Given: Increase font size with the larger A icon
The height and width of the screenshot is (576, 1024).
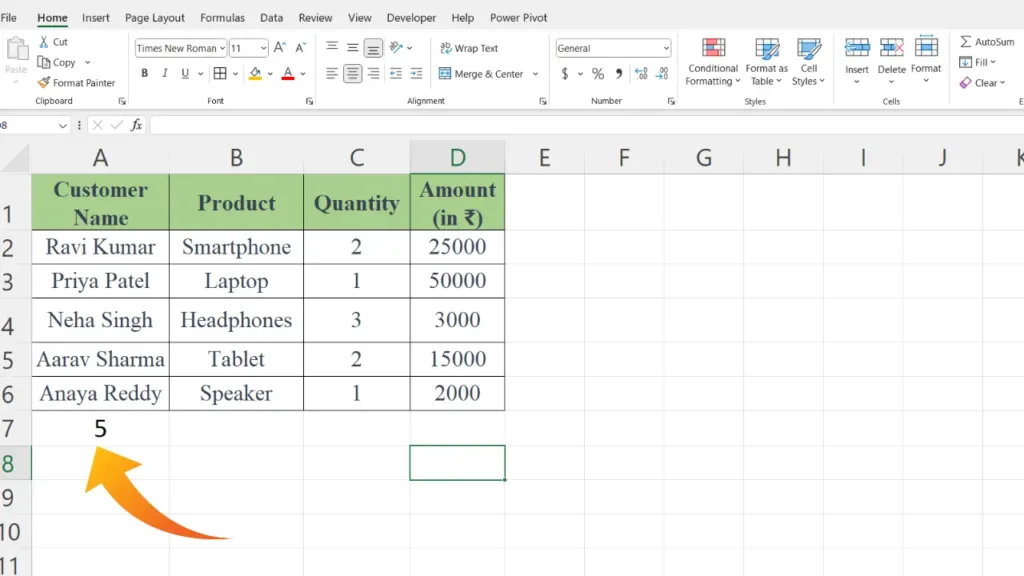Looking at the screenshot, I should coord(280,48).
